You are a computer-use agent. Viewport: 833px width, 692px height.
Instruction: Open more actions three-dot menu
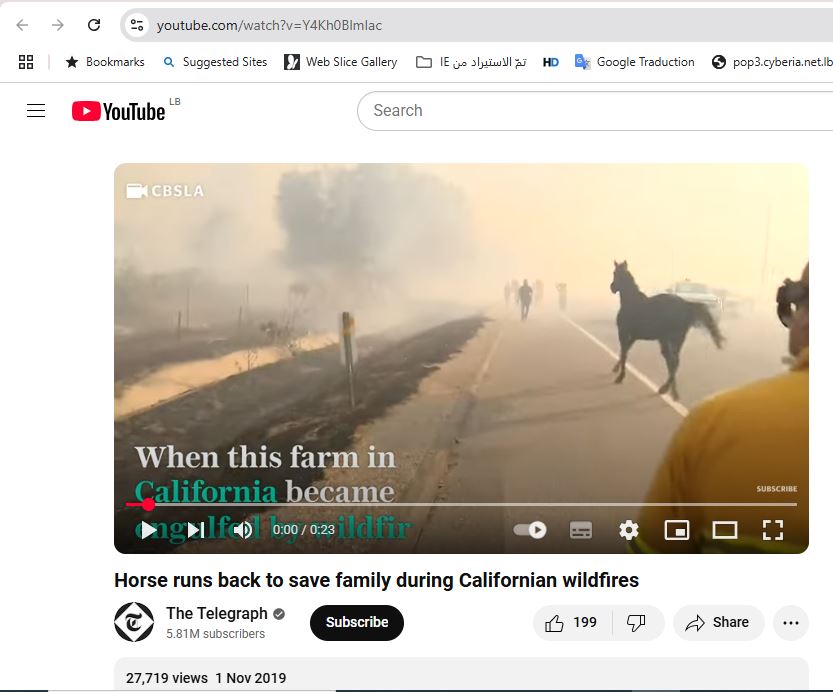click(791, 622)
